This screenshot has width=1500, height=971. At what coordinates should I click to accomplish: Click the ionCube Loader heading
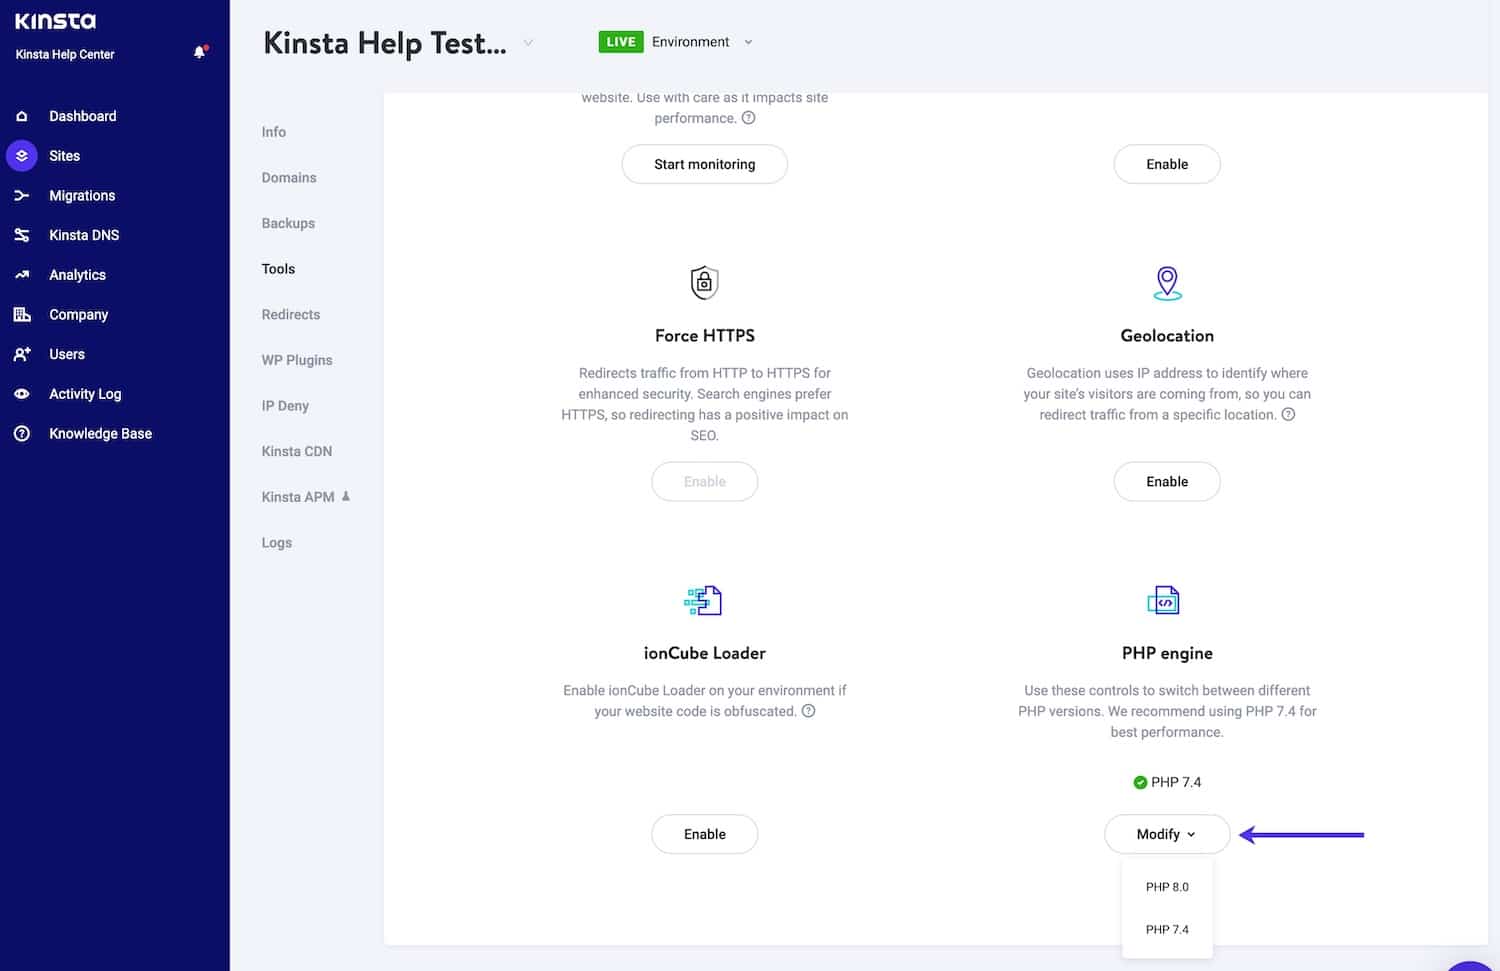[705, 653]
